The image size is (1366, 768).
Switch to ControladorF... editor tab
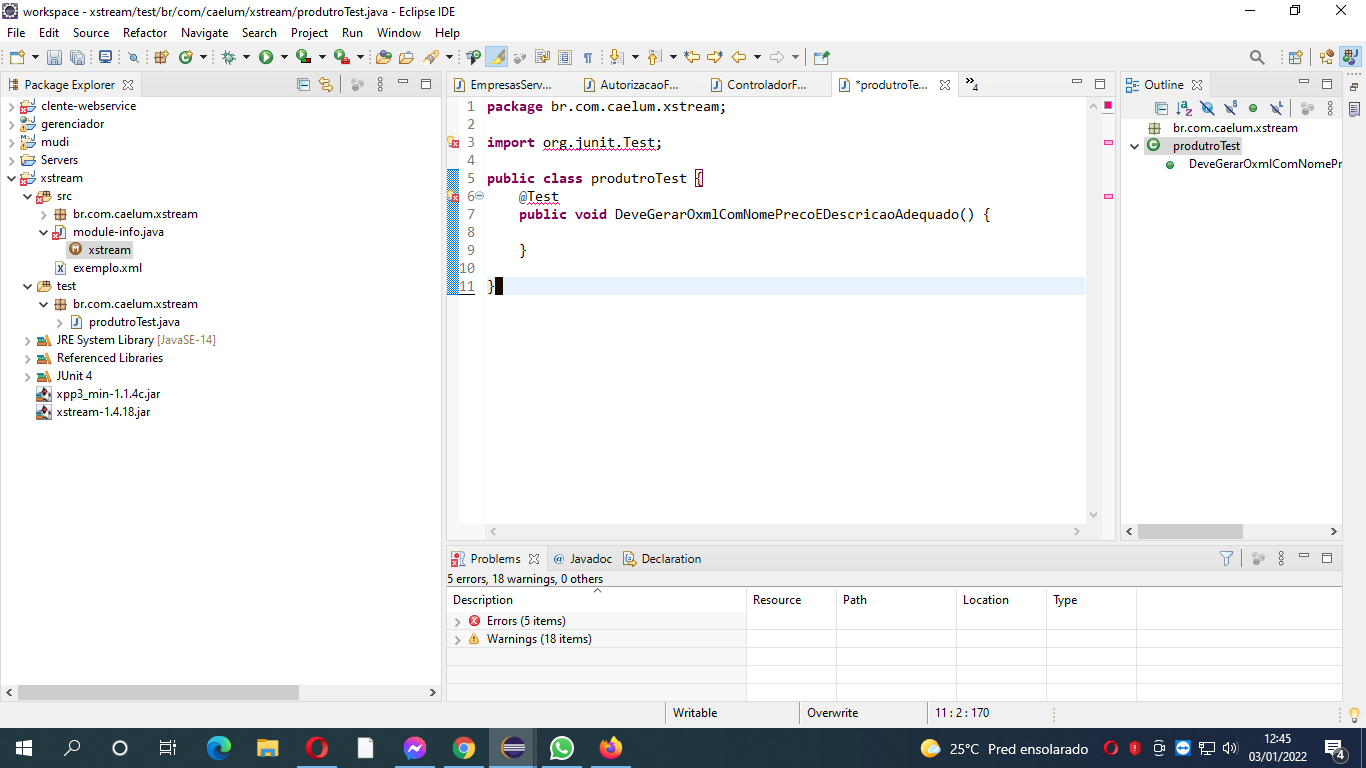click(x=758, y=85)
